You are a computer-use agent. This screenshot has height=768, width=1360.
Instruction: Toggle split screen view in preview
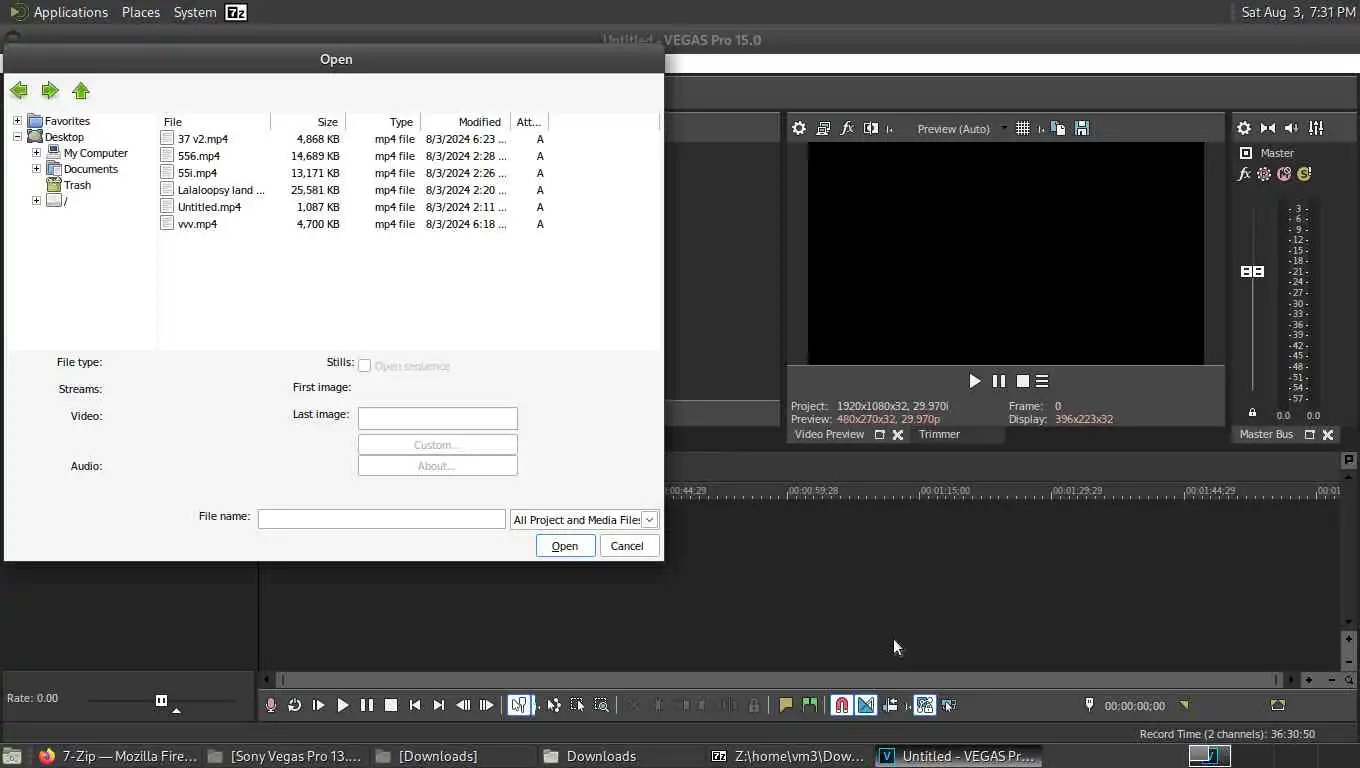point(871,128)
